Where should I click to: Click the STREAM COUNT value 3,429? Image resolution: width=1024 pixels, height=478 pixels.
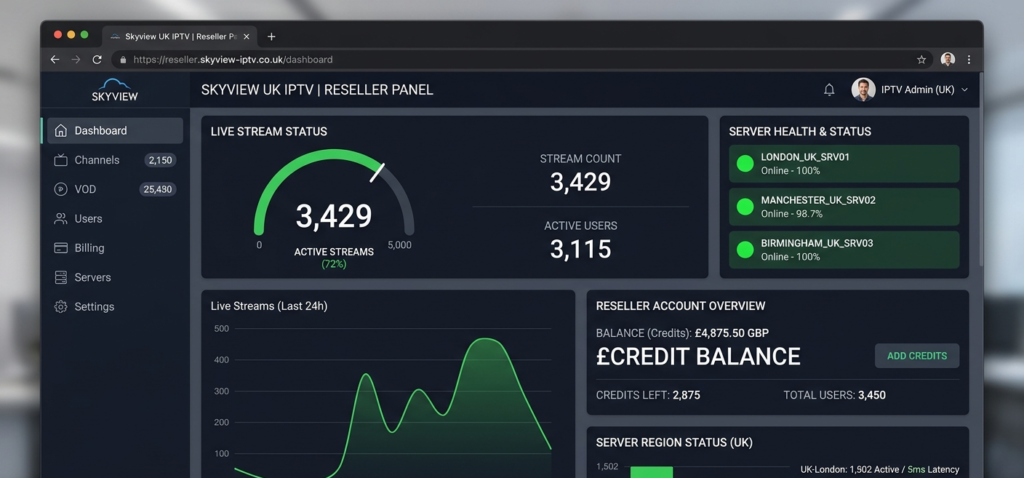pyautogui.click(x=580, y=182)
